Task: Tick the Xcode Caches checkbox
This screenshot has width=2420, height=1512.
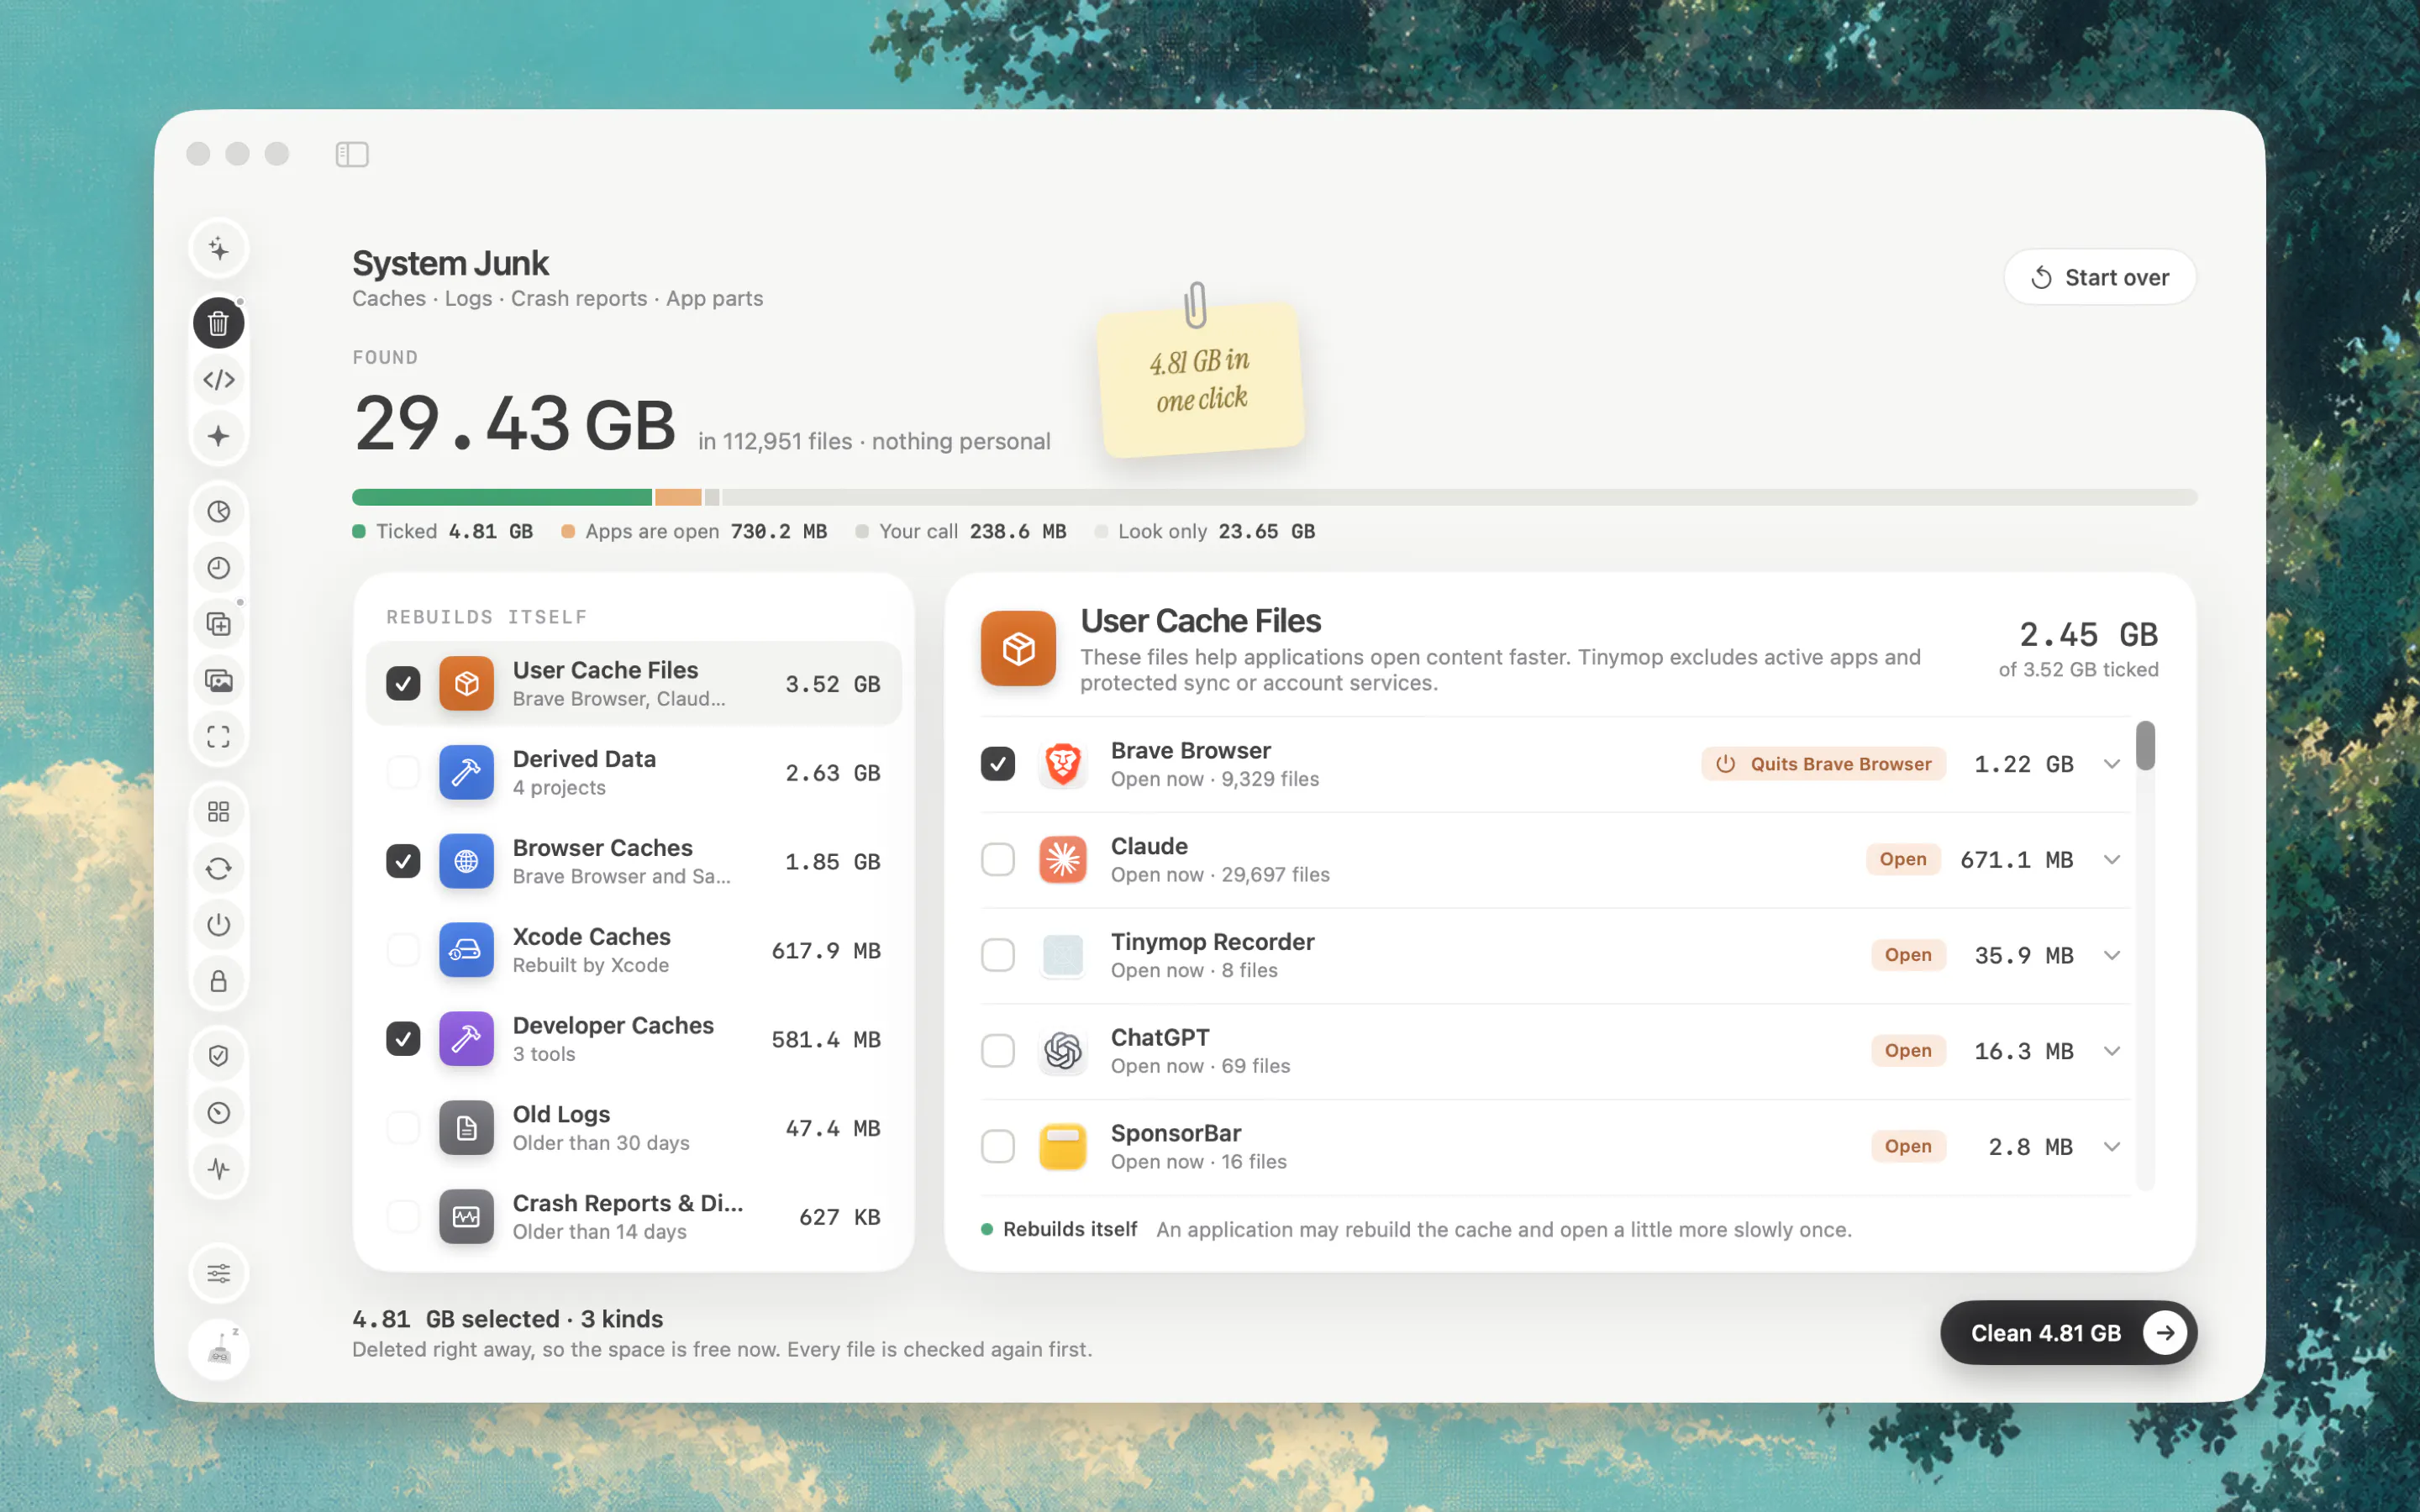Action: [403, 950]
